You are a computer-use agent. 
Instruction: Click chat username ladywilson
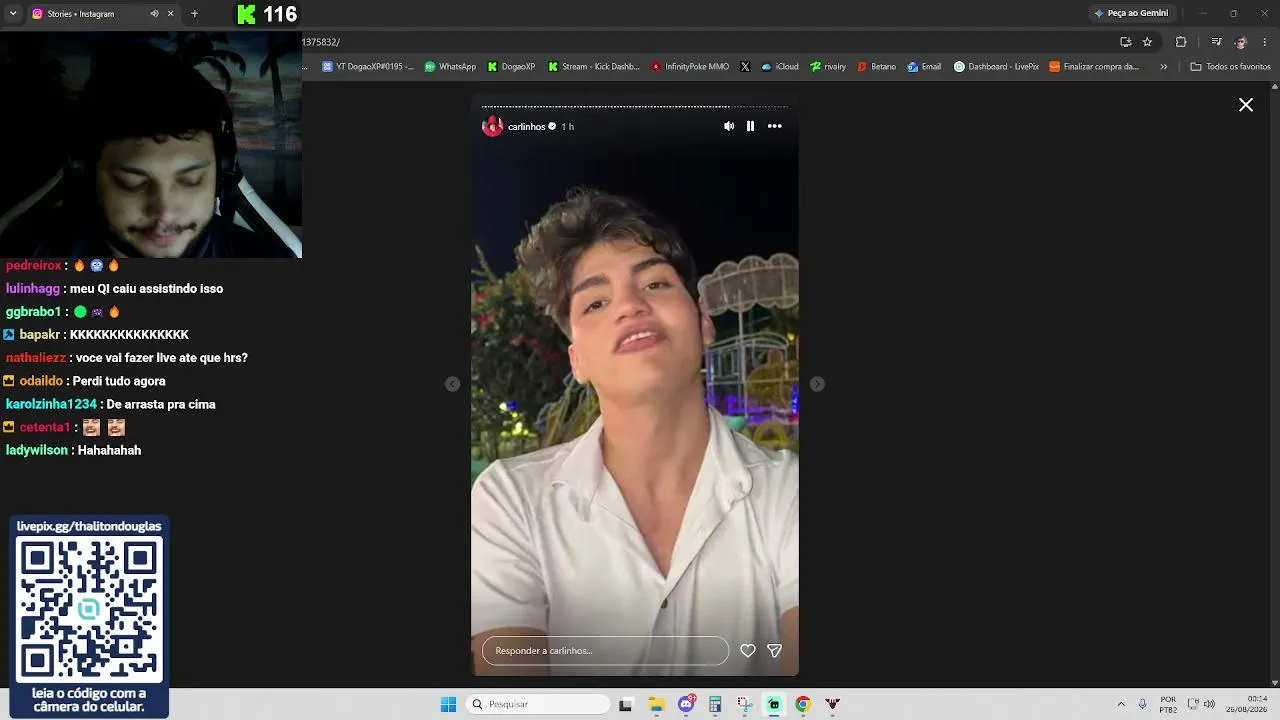tap(37, 450)
